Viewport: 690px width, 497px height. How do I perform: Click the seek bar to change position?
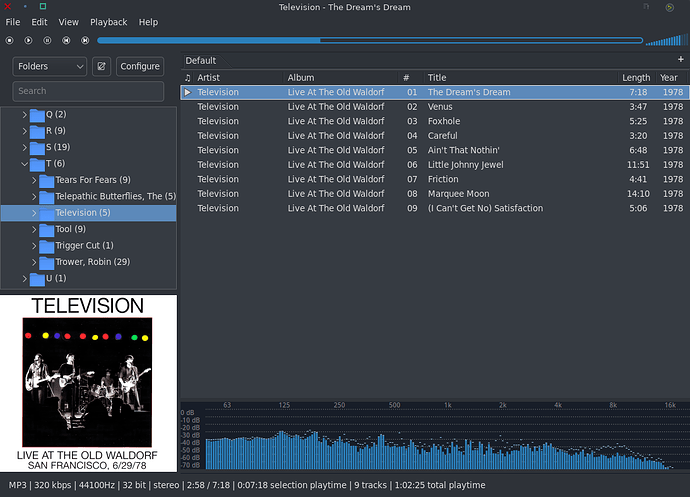coord(400,40)
